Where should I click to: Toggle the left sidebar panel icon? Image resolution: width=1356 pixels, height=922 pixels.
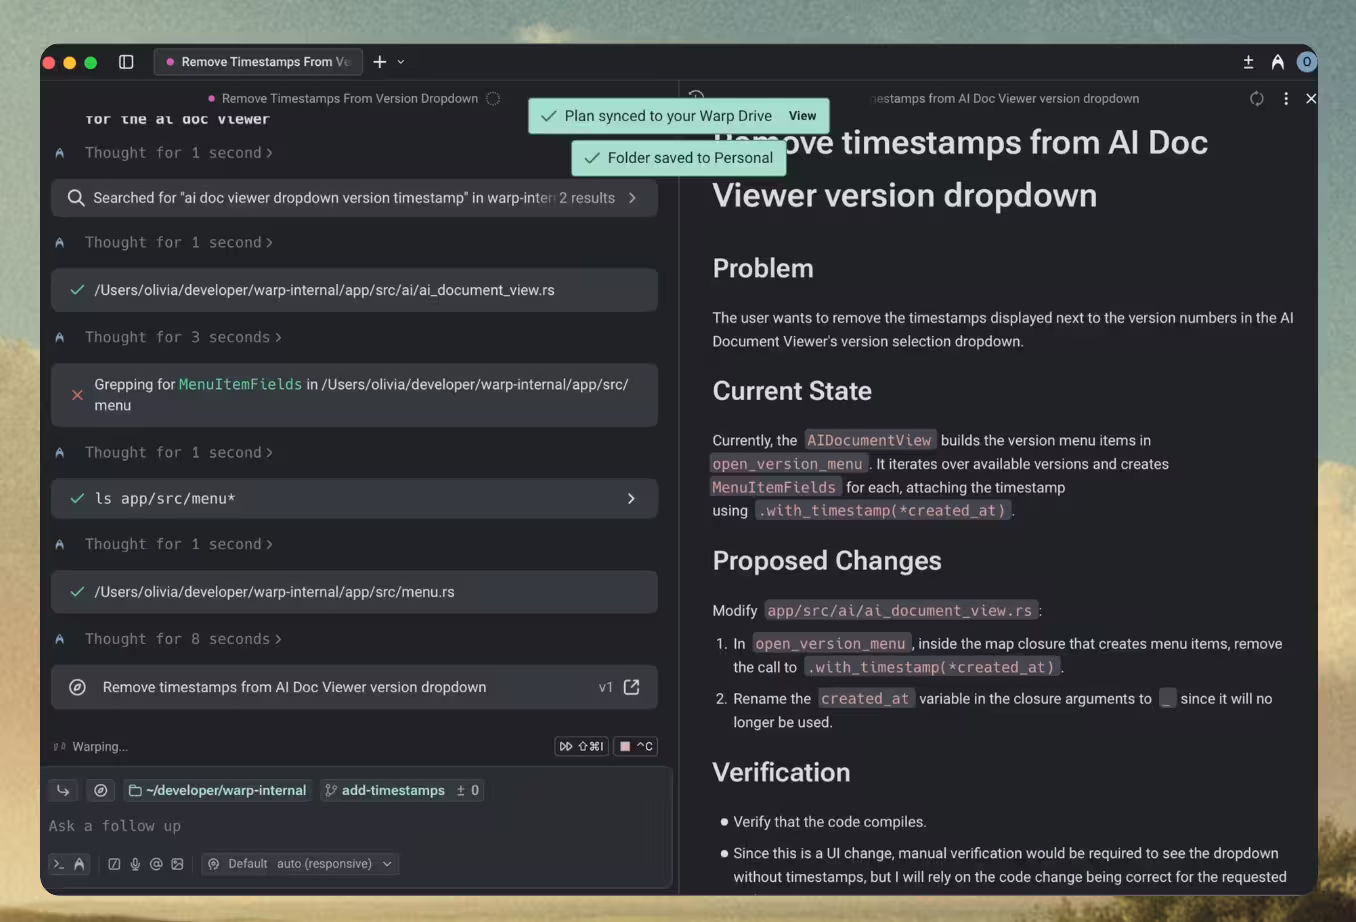point(126,62)
